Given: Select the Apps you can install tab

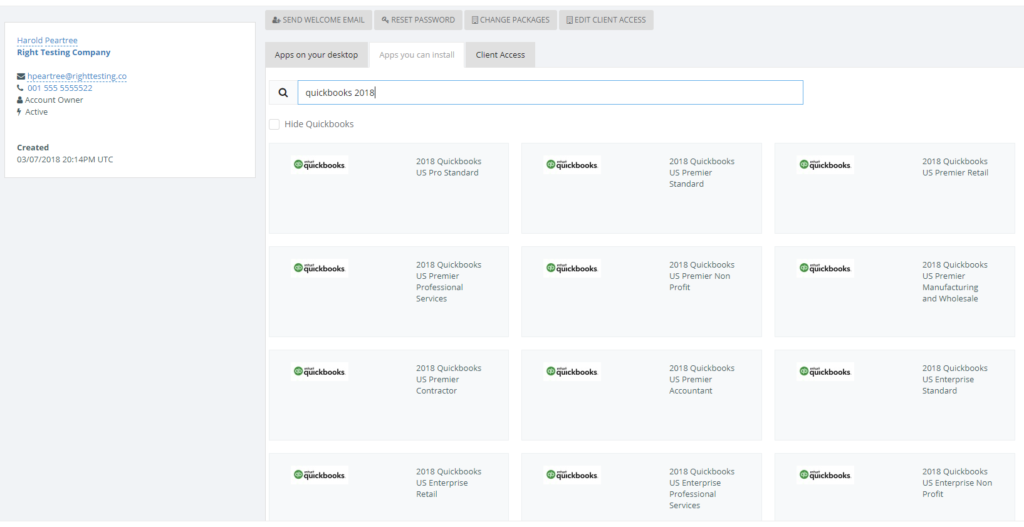Looking at the screenshot, I should click(418, 55).
